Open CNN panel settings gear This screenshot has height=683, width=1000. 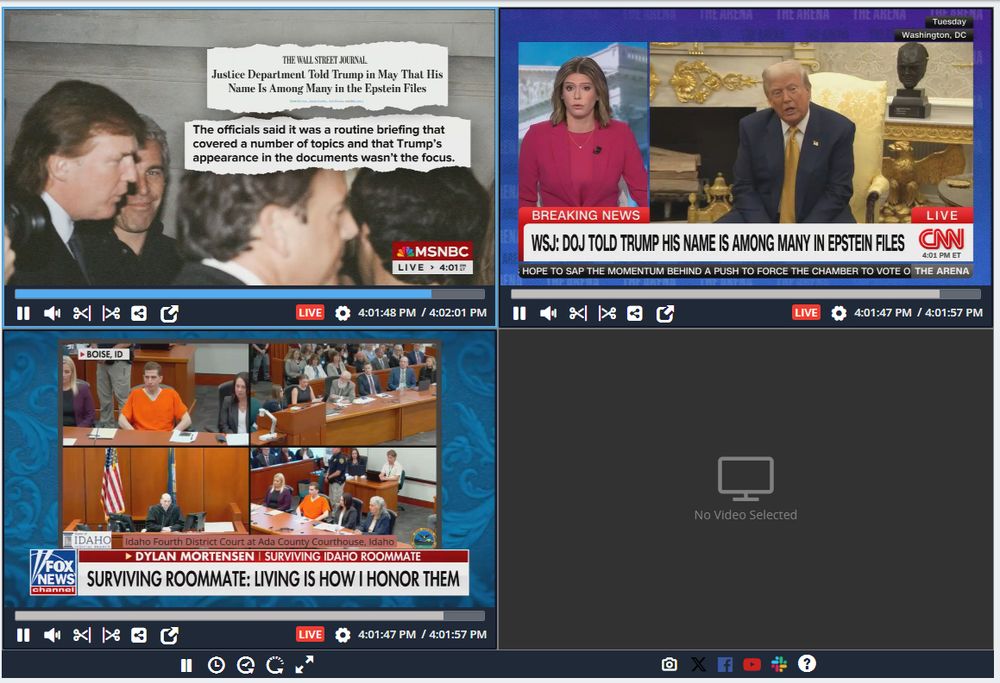839,313
